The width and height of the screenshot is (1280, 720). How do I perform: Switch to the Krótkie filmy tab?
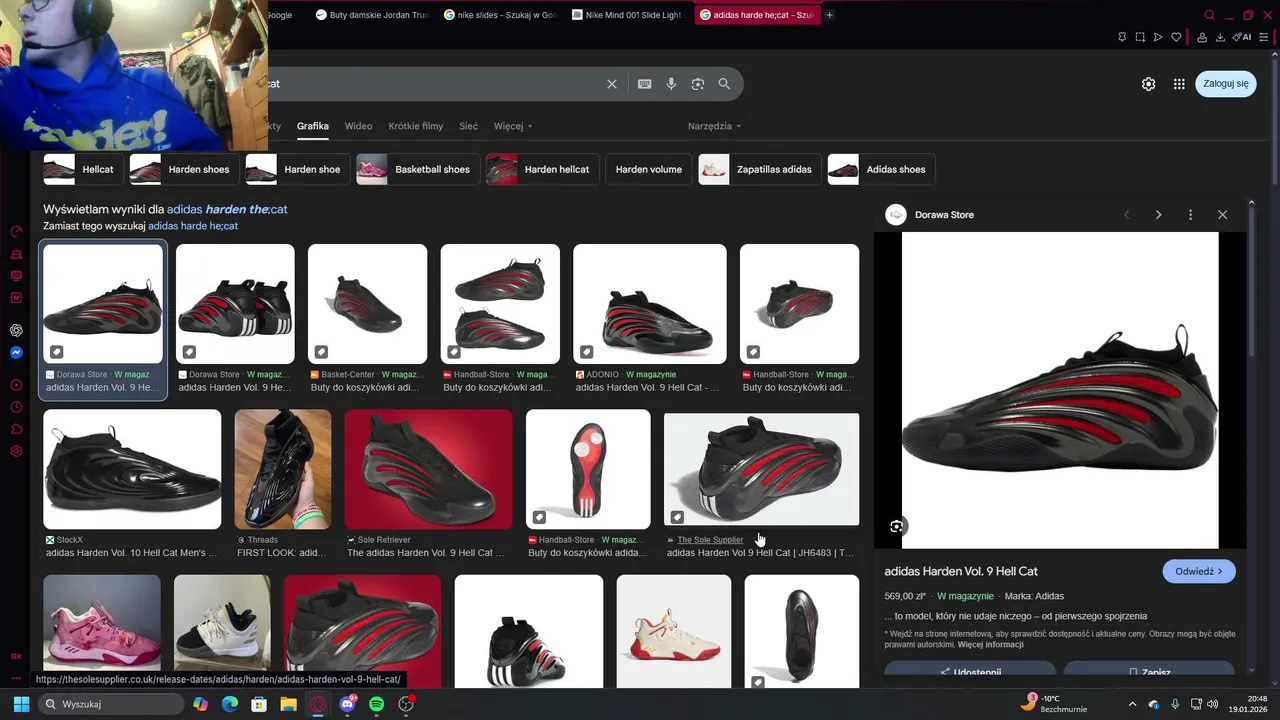[x=416, y=126]
